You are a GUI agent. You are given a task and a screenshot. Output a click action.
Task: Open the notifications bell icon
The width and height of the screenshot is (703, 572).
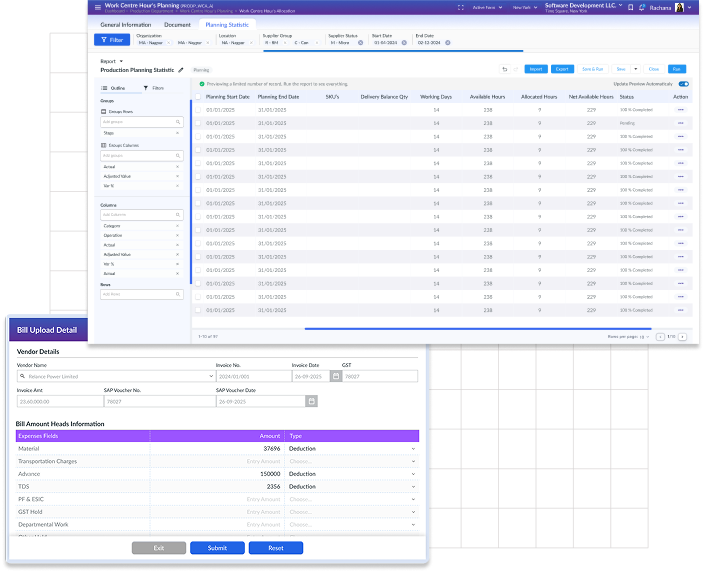pos(642,8)
